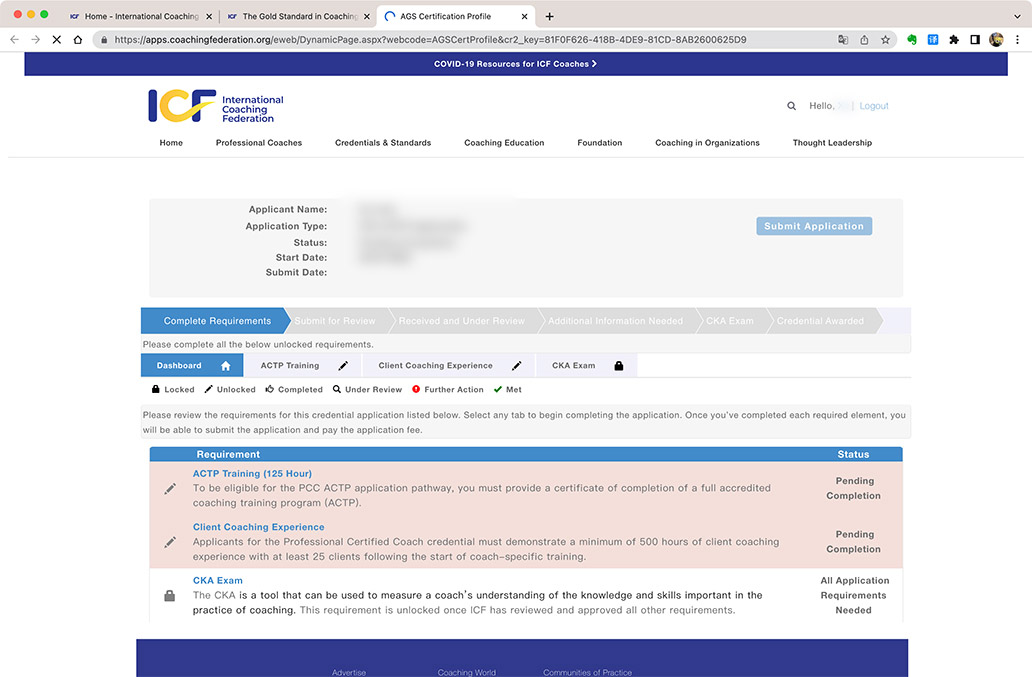Open the browser Extensions puzzle icon
Image resolution: width=1032 pixels, height=677 pixels.
(x=954, y=40)
